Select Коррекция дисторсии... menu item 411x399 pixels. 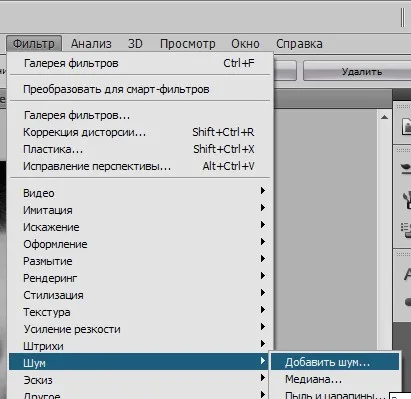click(x=140, y=132)
